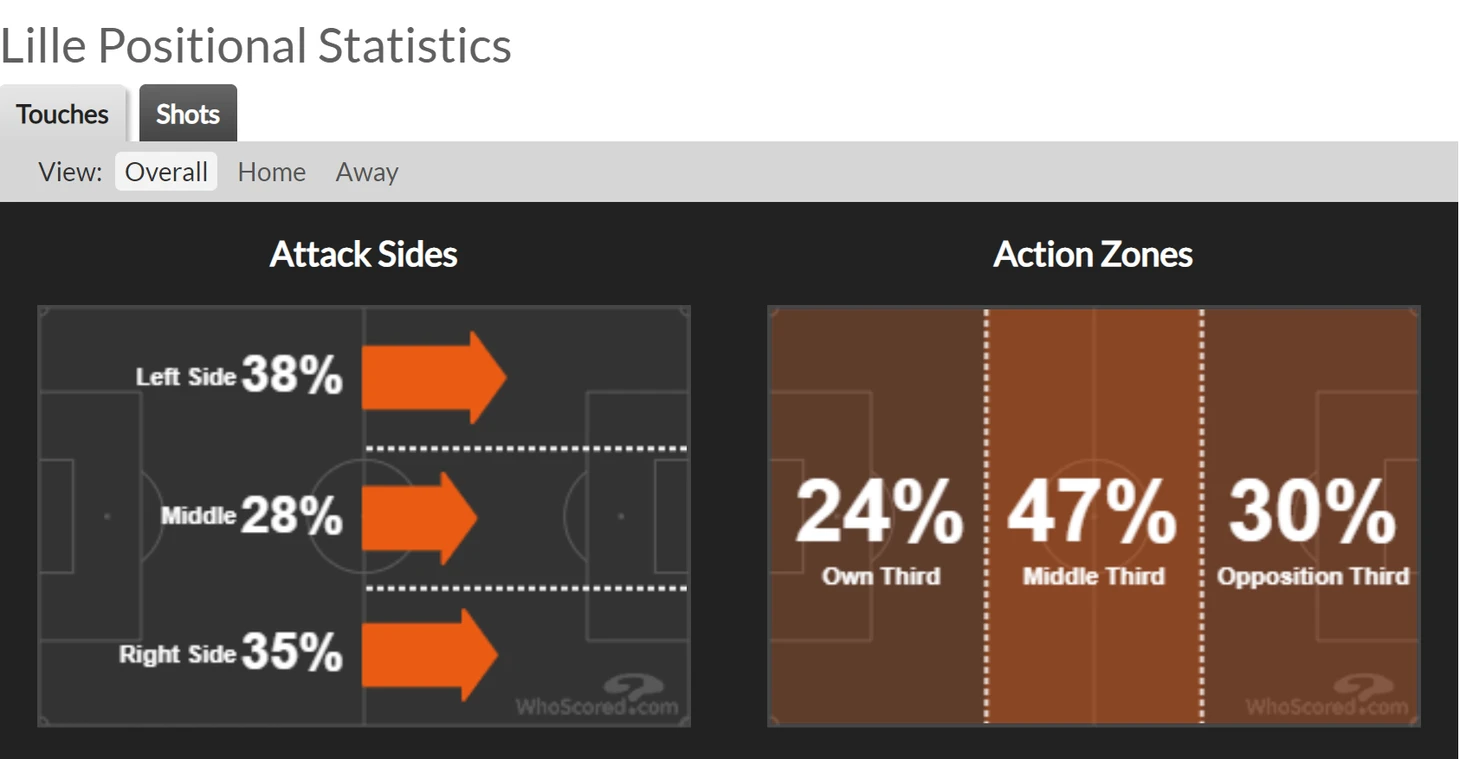Click the Left Side orange arrow
Image resolution: width=1460 pixels, height=759 pixels.
coord(434,378)
